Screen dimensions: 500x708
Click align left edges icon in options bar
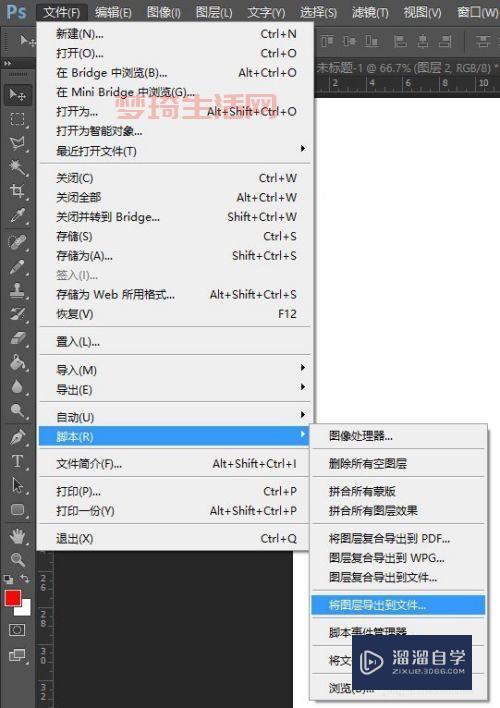[x=400, y=42]
